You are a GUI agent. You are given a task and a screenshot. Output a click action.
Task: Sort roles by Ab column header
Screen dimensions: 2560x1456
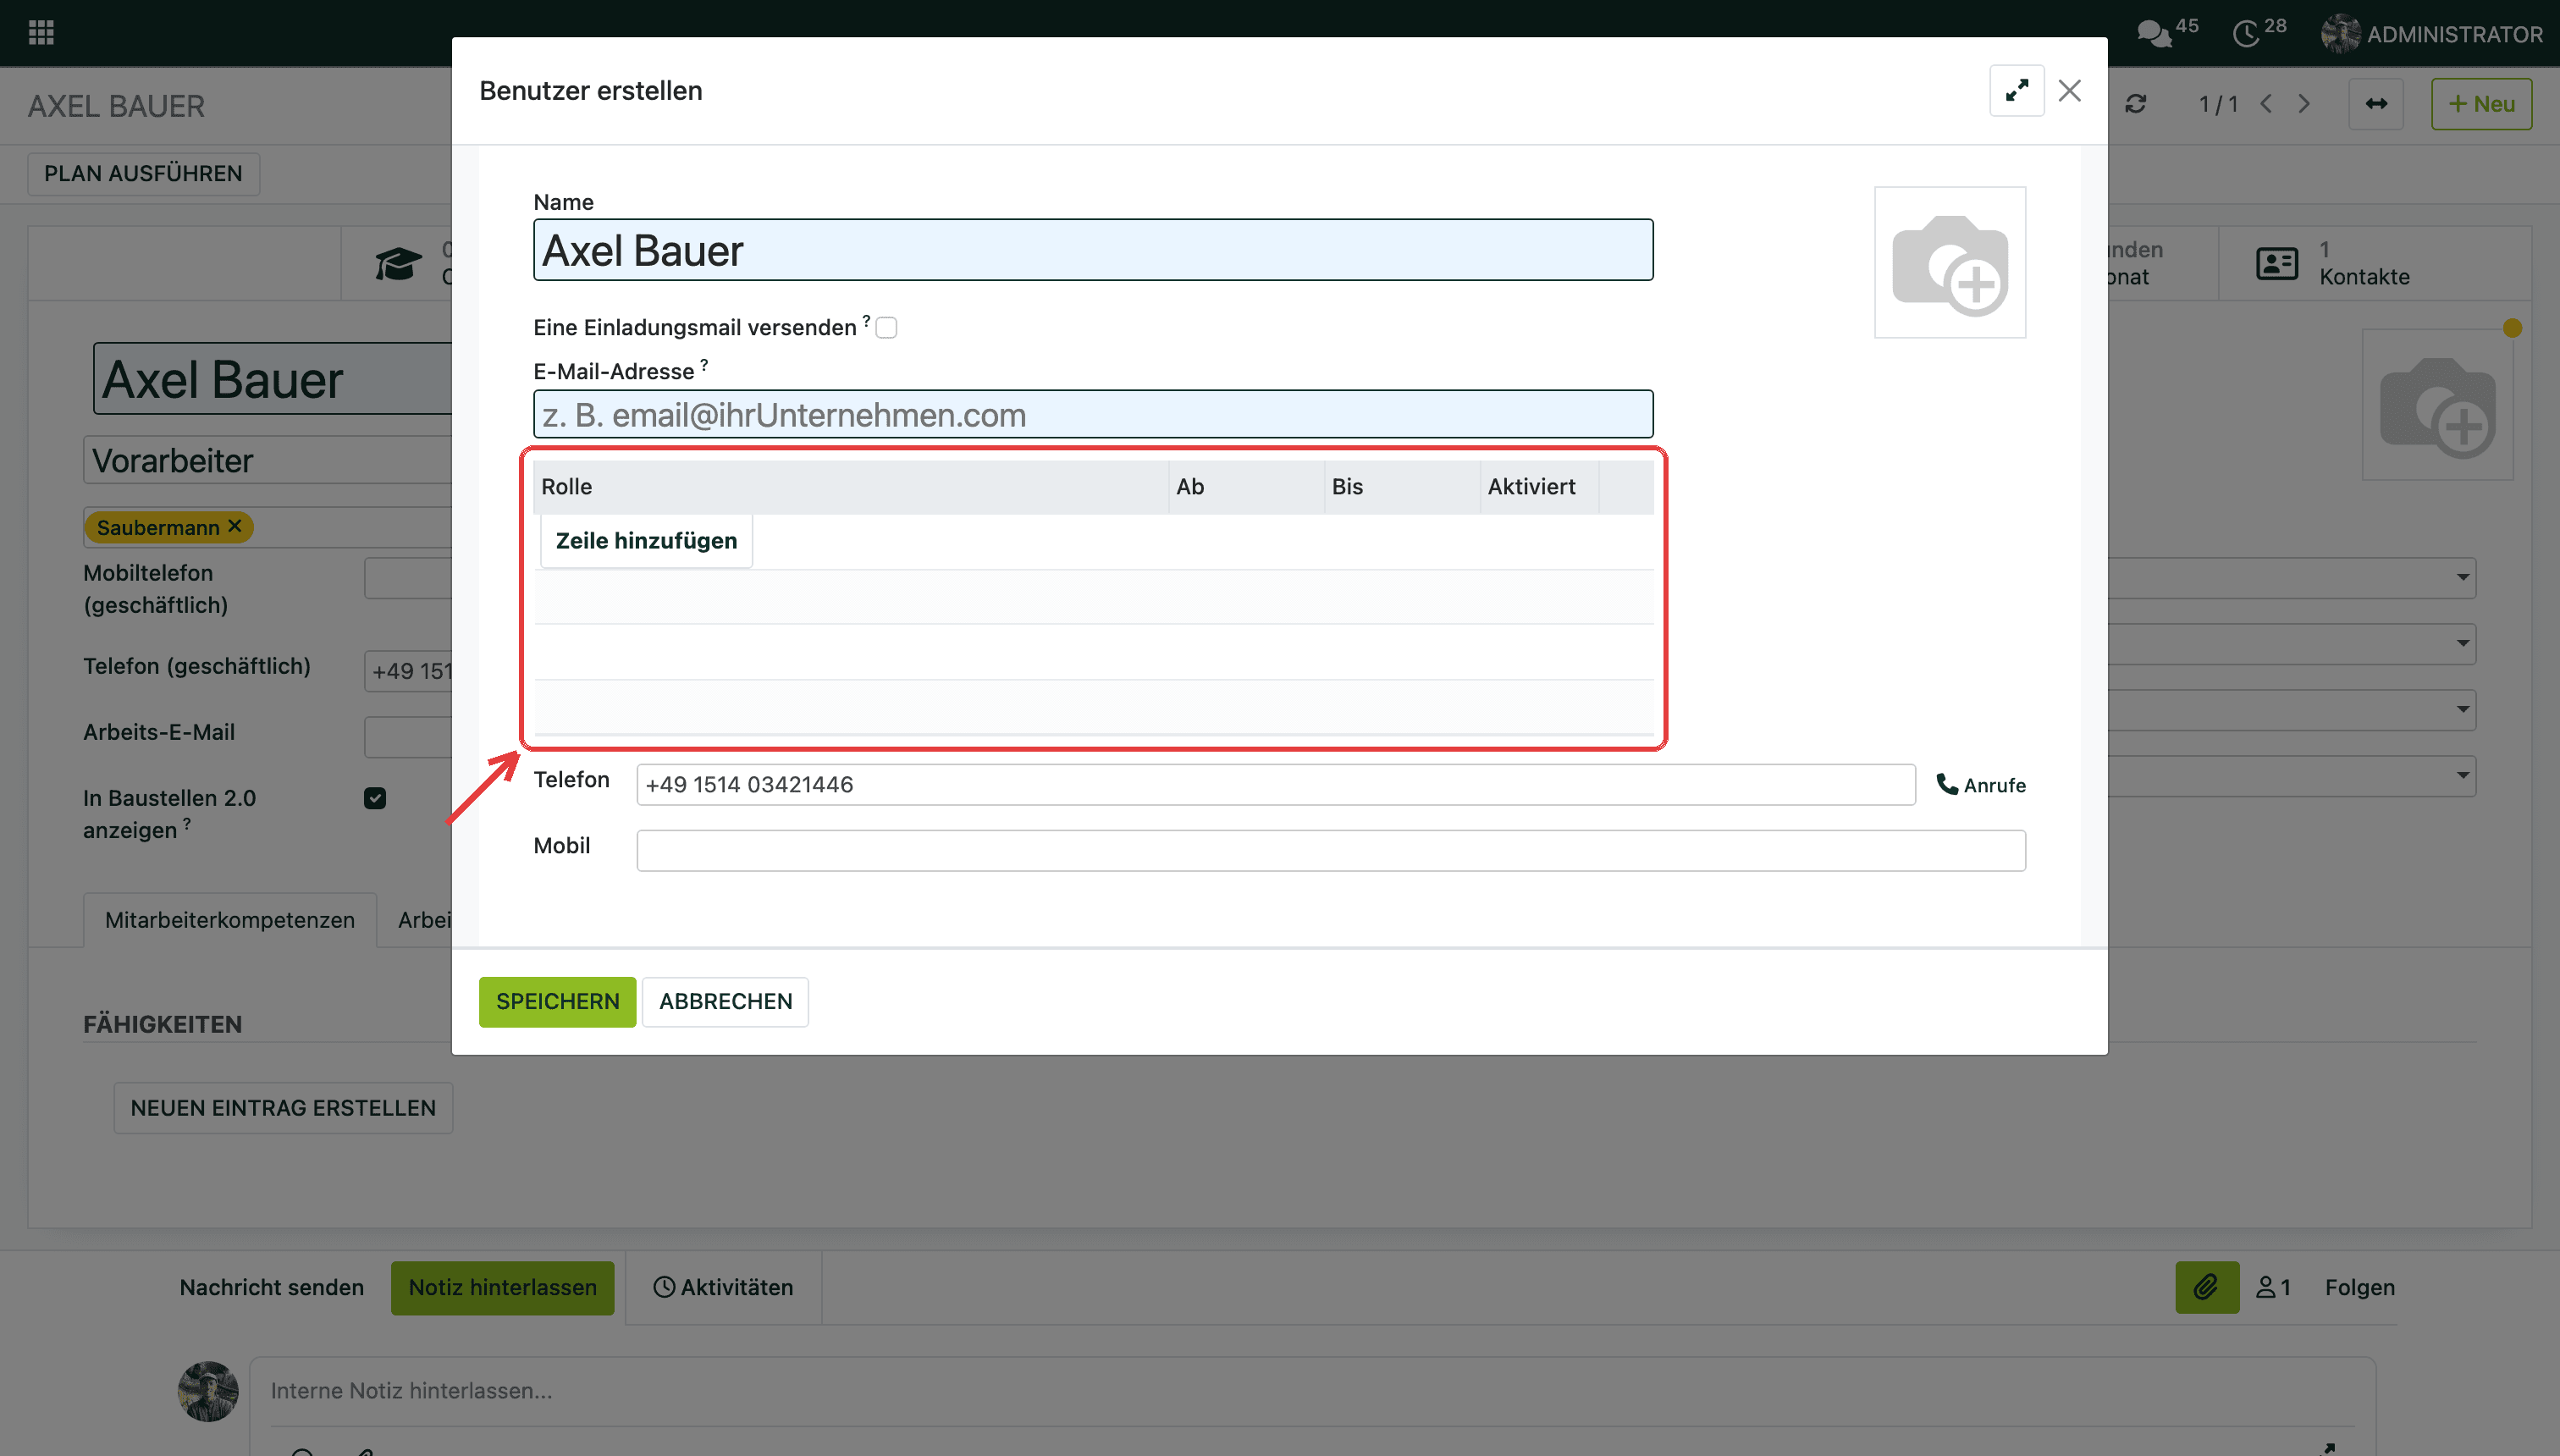tap(1246, 487)
